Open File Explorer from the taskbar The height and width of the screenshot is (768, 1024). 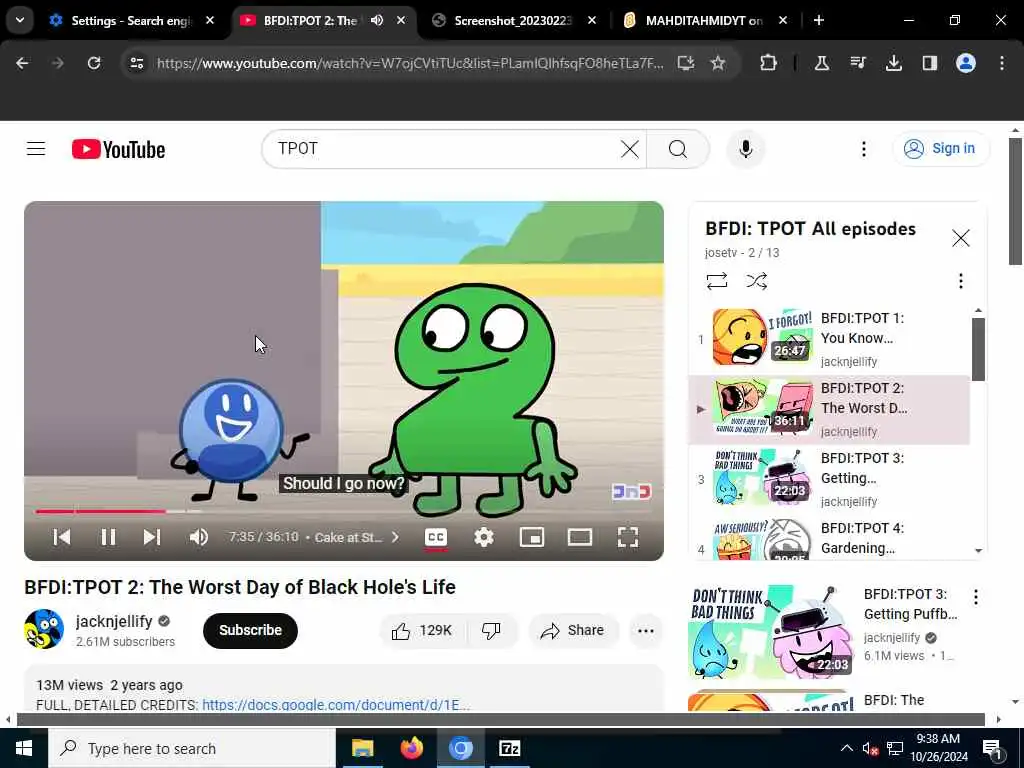tap(362, 748)
